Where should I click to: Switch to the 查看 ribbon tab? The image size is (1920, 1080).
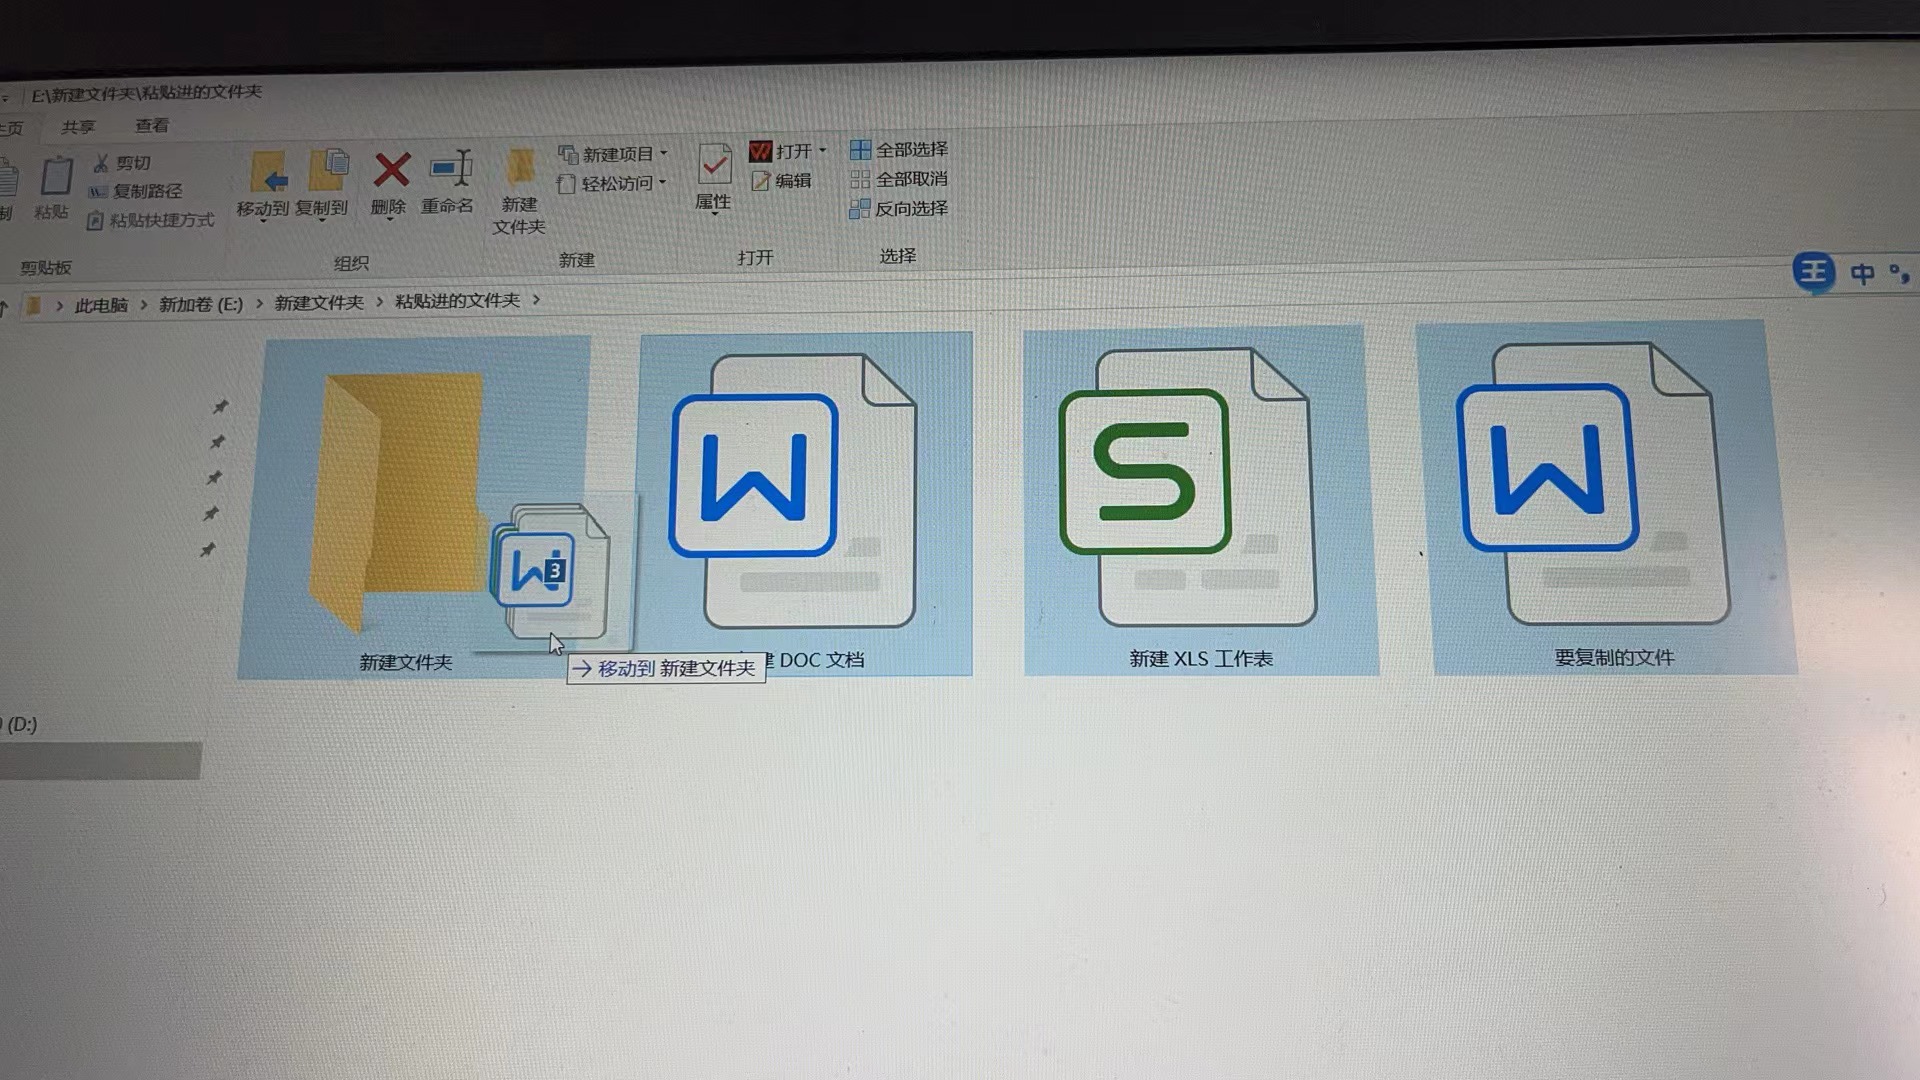pos(152,125)
